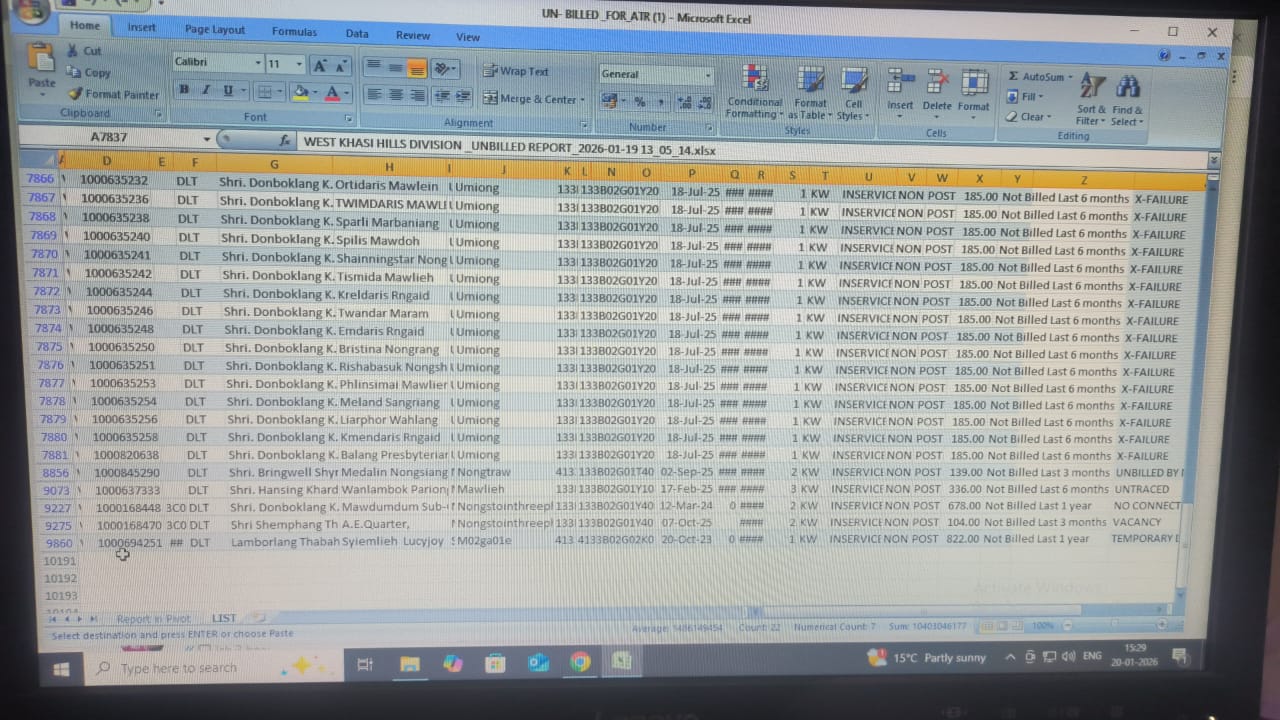This screenshot has height=720, width=1280.
Task: Open the Name Box dropdown arrow
Action: [207, 139]
